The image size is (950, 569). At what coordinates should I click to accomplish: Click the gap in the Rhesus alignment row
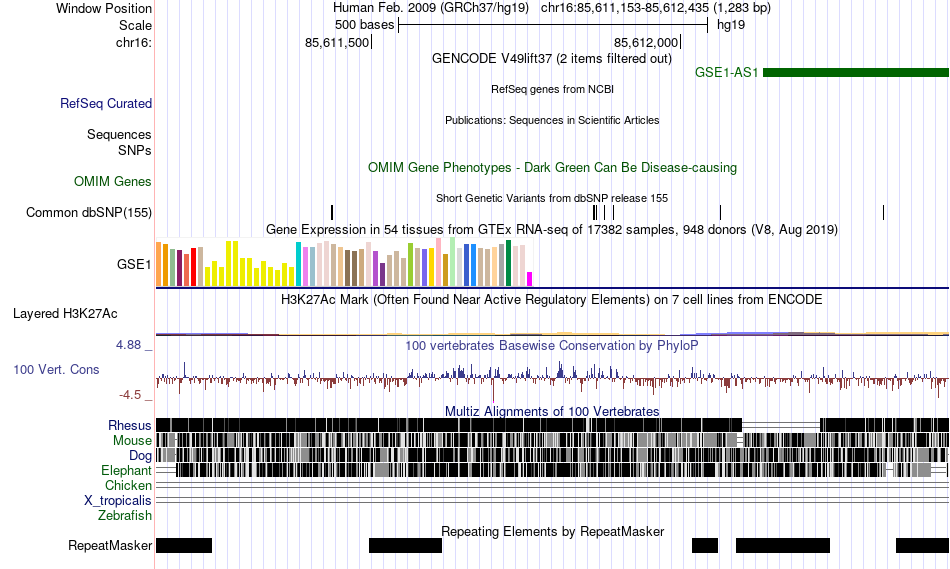tap(781, 425)
